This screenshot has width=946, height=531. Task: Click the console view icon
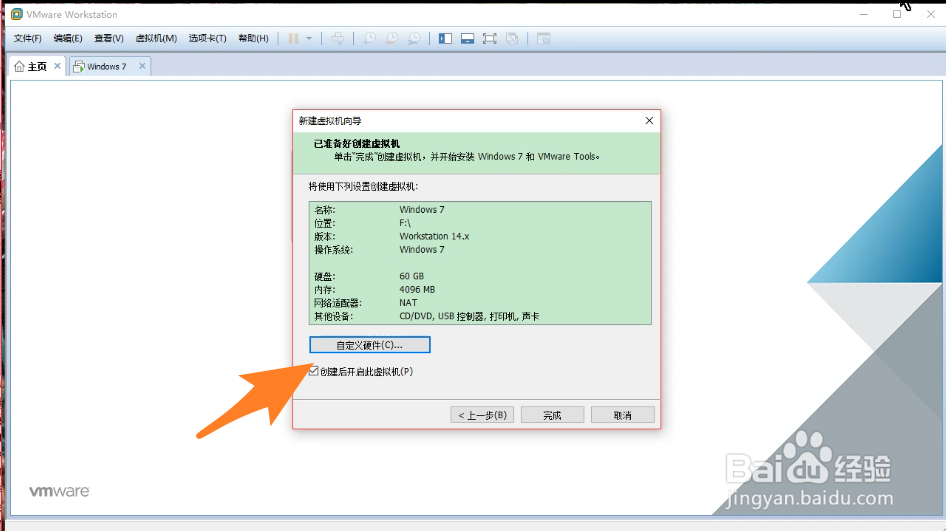point(544,39)
